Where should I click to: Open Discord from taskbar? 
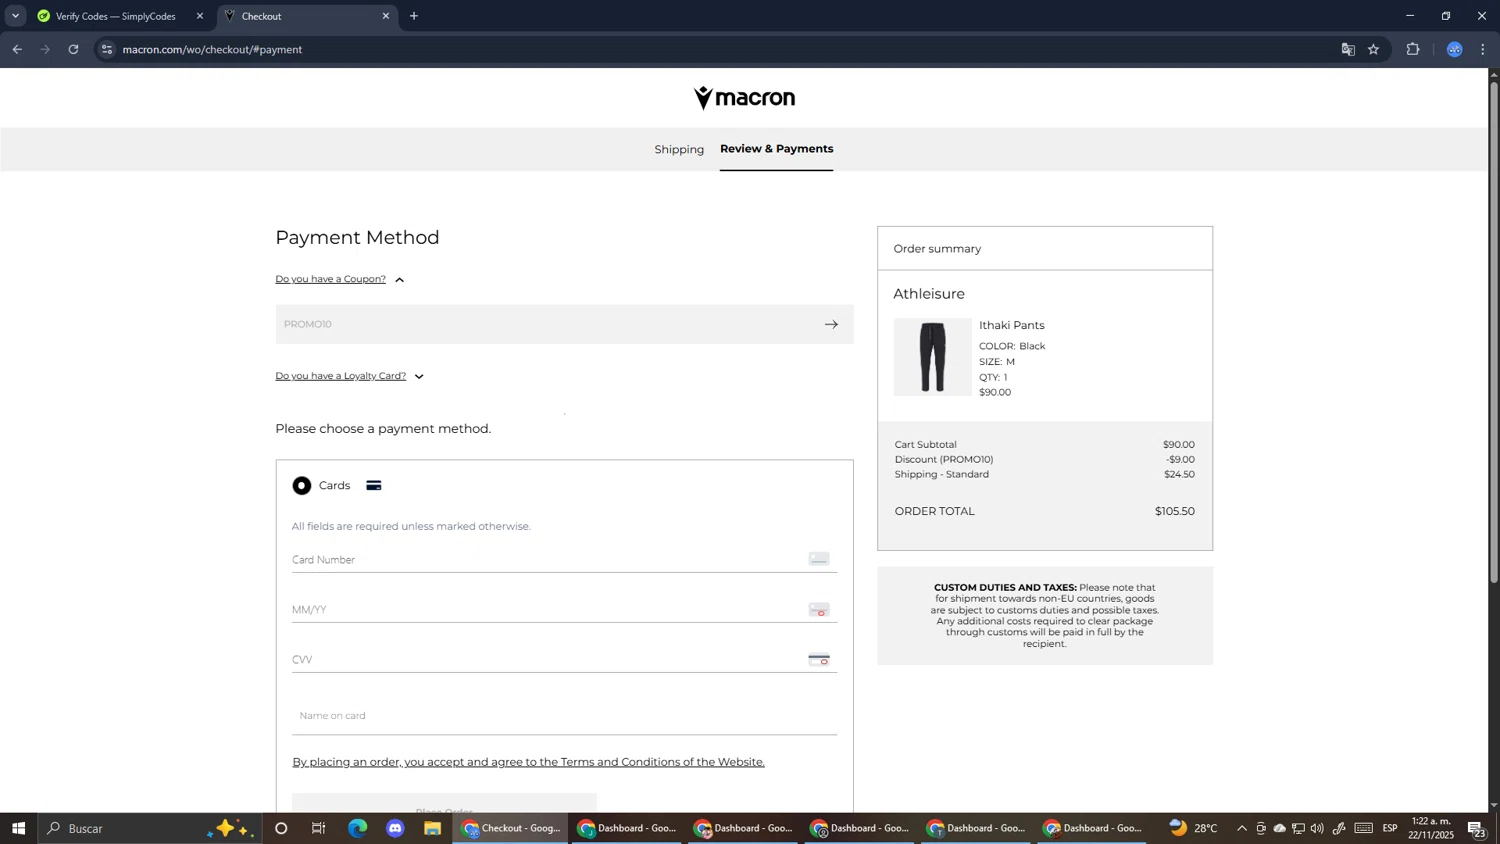[x=395, y=828]
